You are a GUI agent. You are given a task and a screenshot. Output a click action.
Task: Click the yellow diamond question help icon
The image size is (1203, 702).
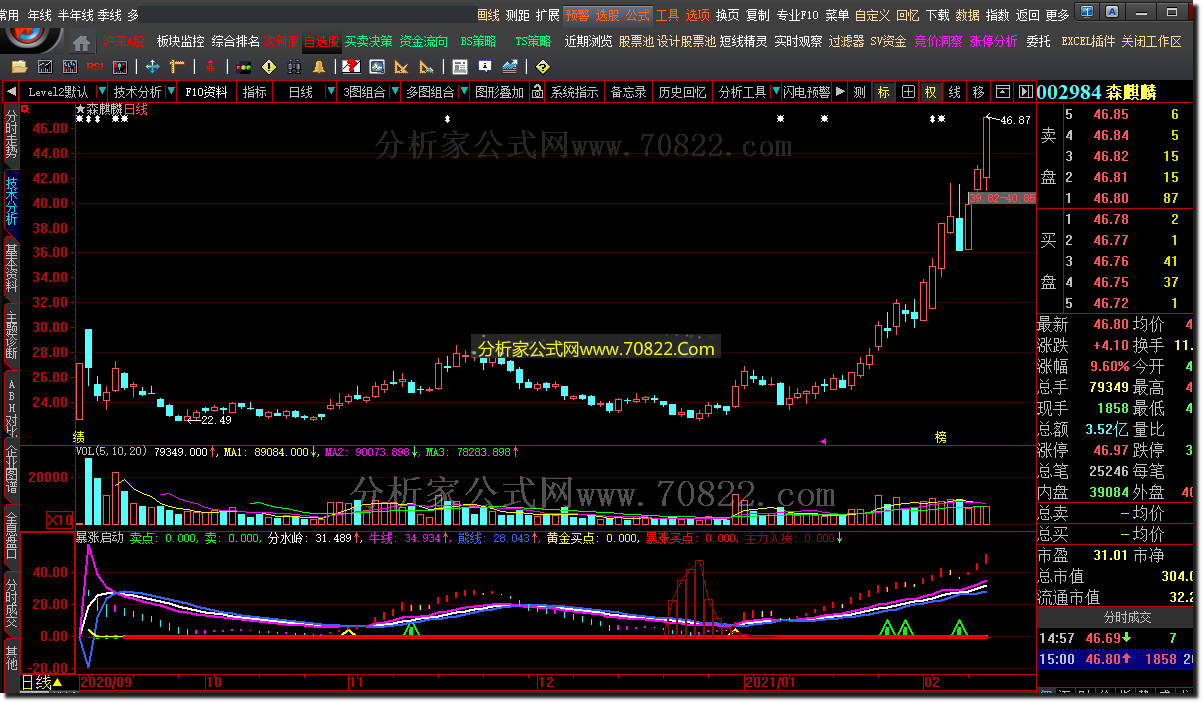(543, 67)
